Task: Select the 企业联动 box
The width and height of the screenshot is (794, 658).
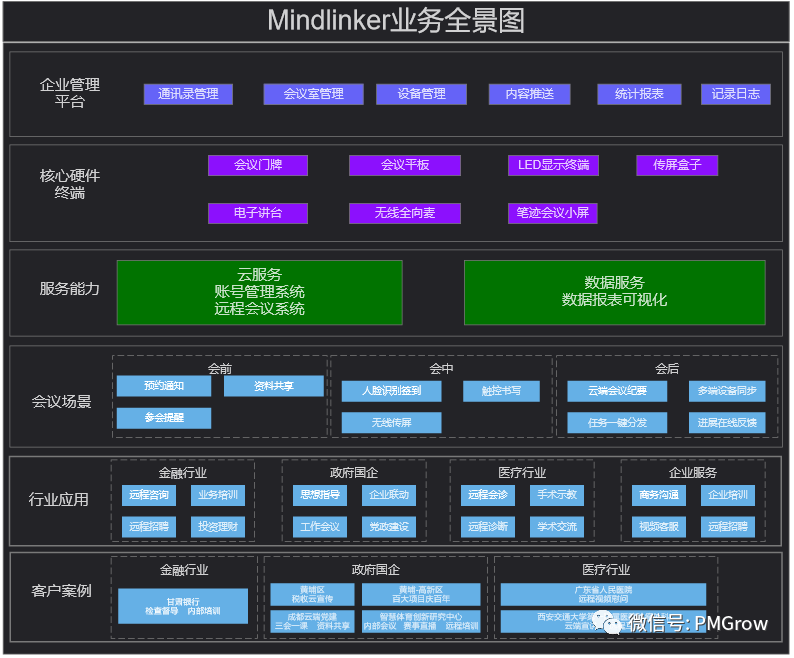Action: [389, 495]
